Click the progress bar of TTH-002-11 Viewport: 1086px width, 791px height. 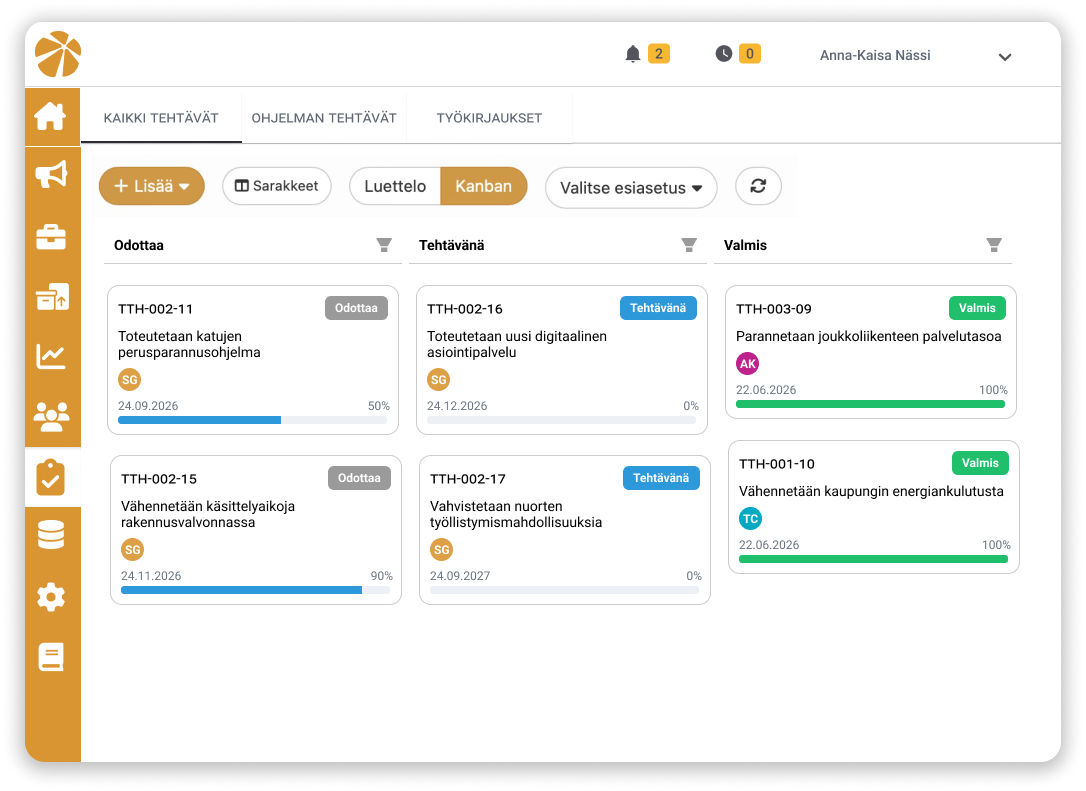[x=253, y=420]
